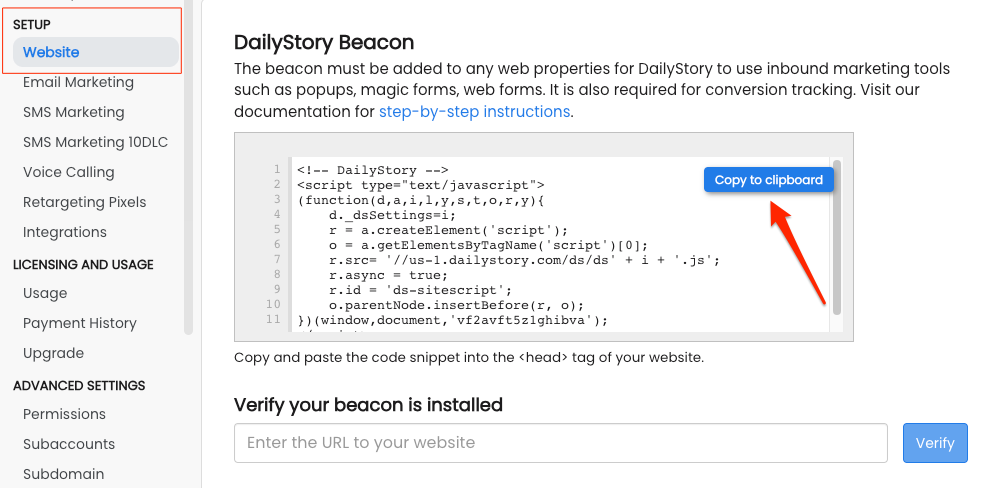
Task: Click the script type="text/javascript" line
Action: click(421, 185)
